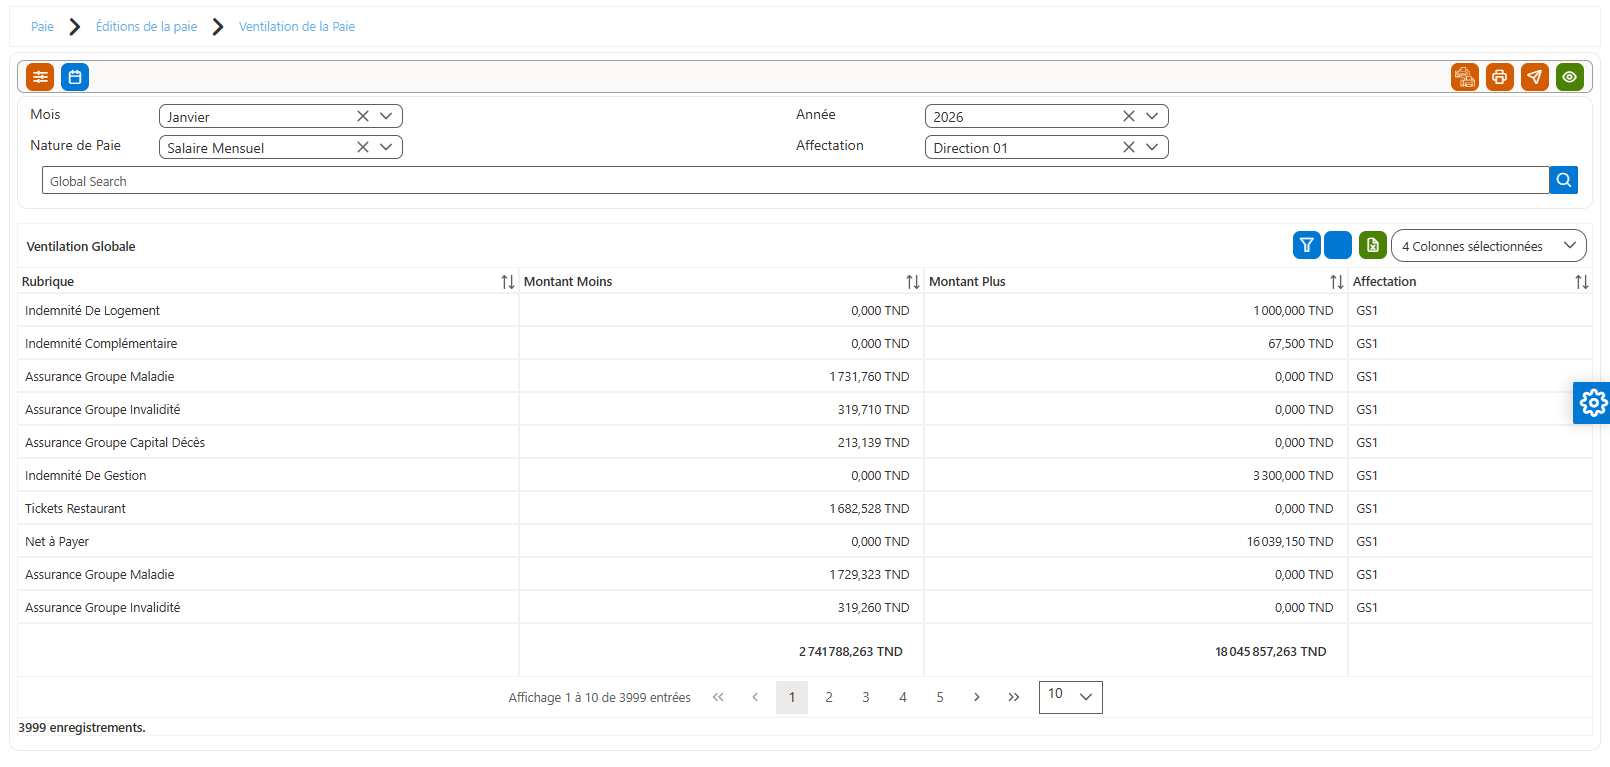Go to the last page
The width and height of the screenshot is (1610, 767).
(1014, 697)
